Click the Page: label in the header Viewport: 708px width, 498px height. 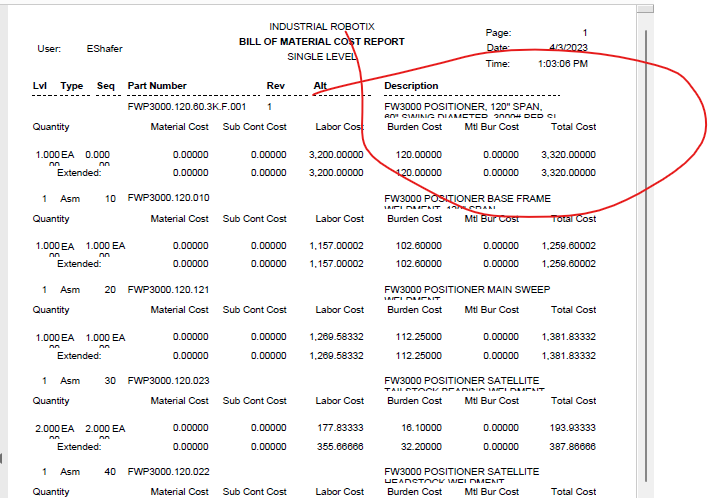pos(498,33)
